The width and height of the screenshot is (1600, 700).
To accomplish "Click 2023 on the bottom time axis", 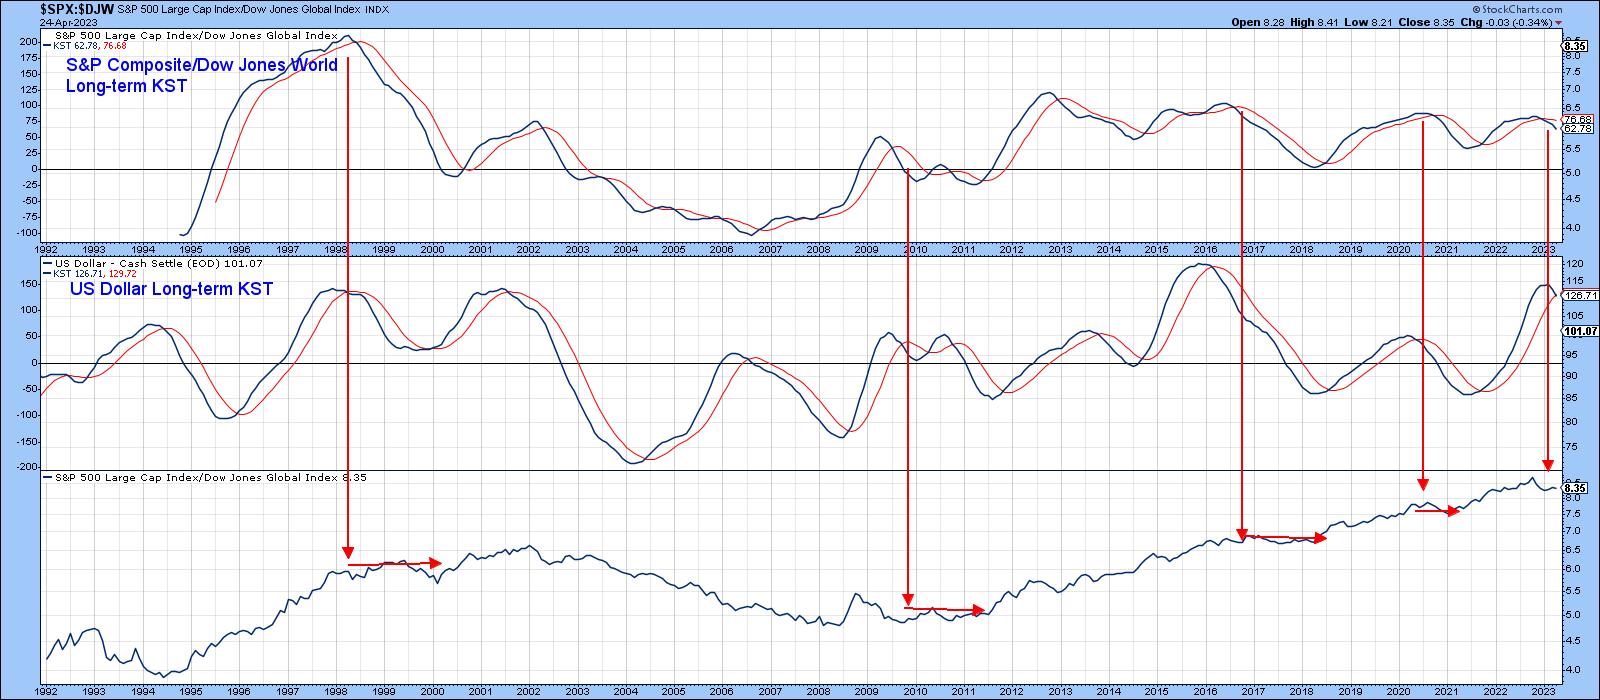I will pos(1543,691).
